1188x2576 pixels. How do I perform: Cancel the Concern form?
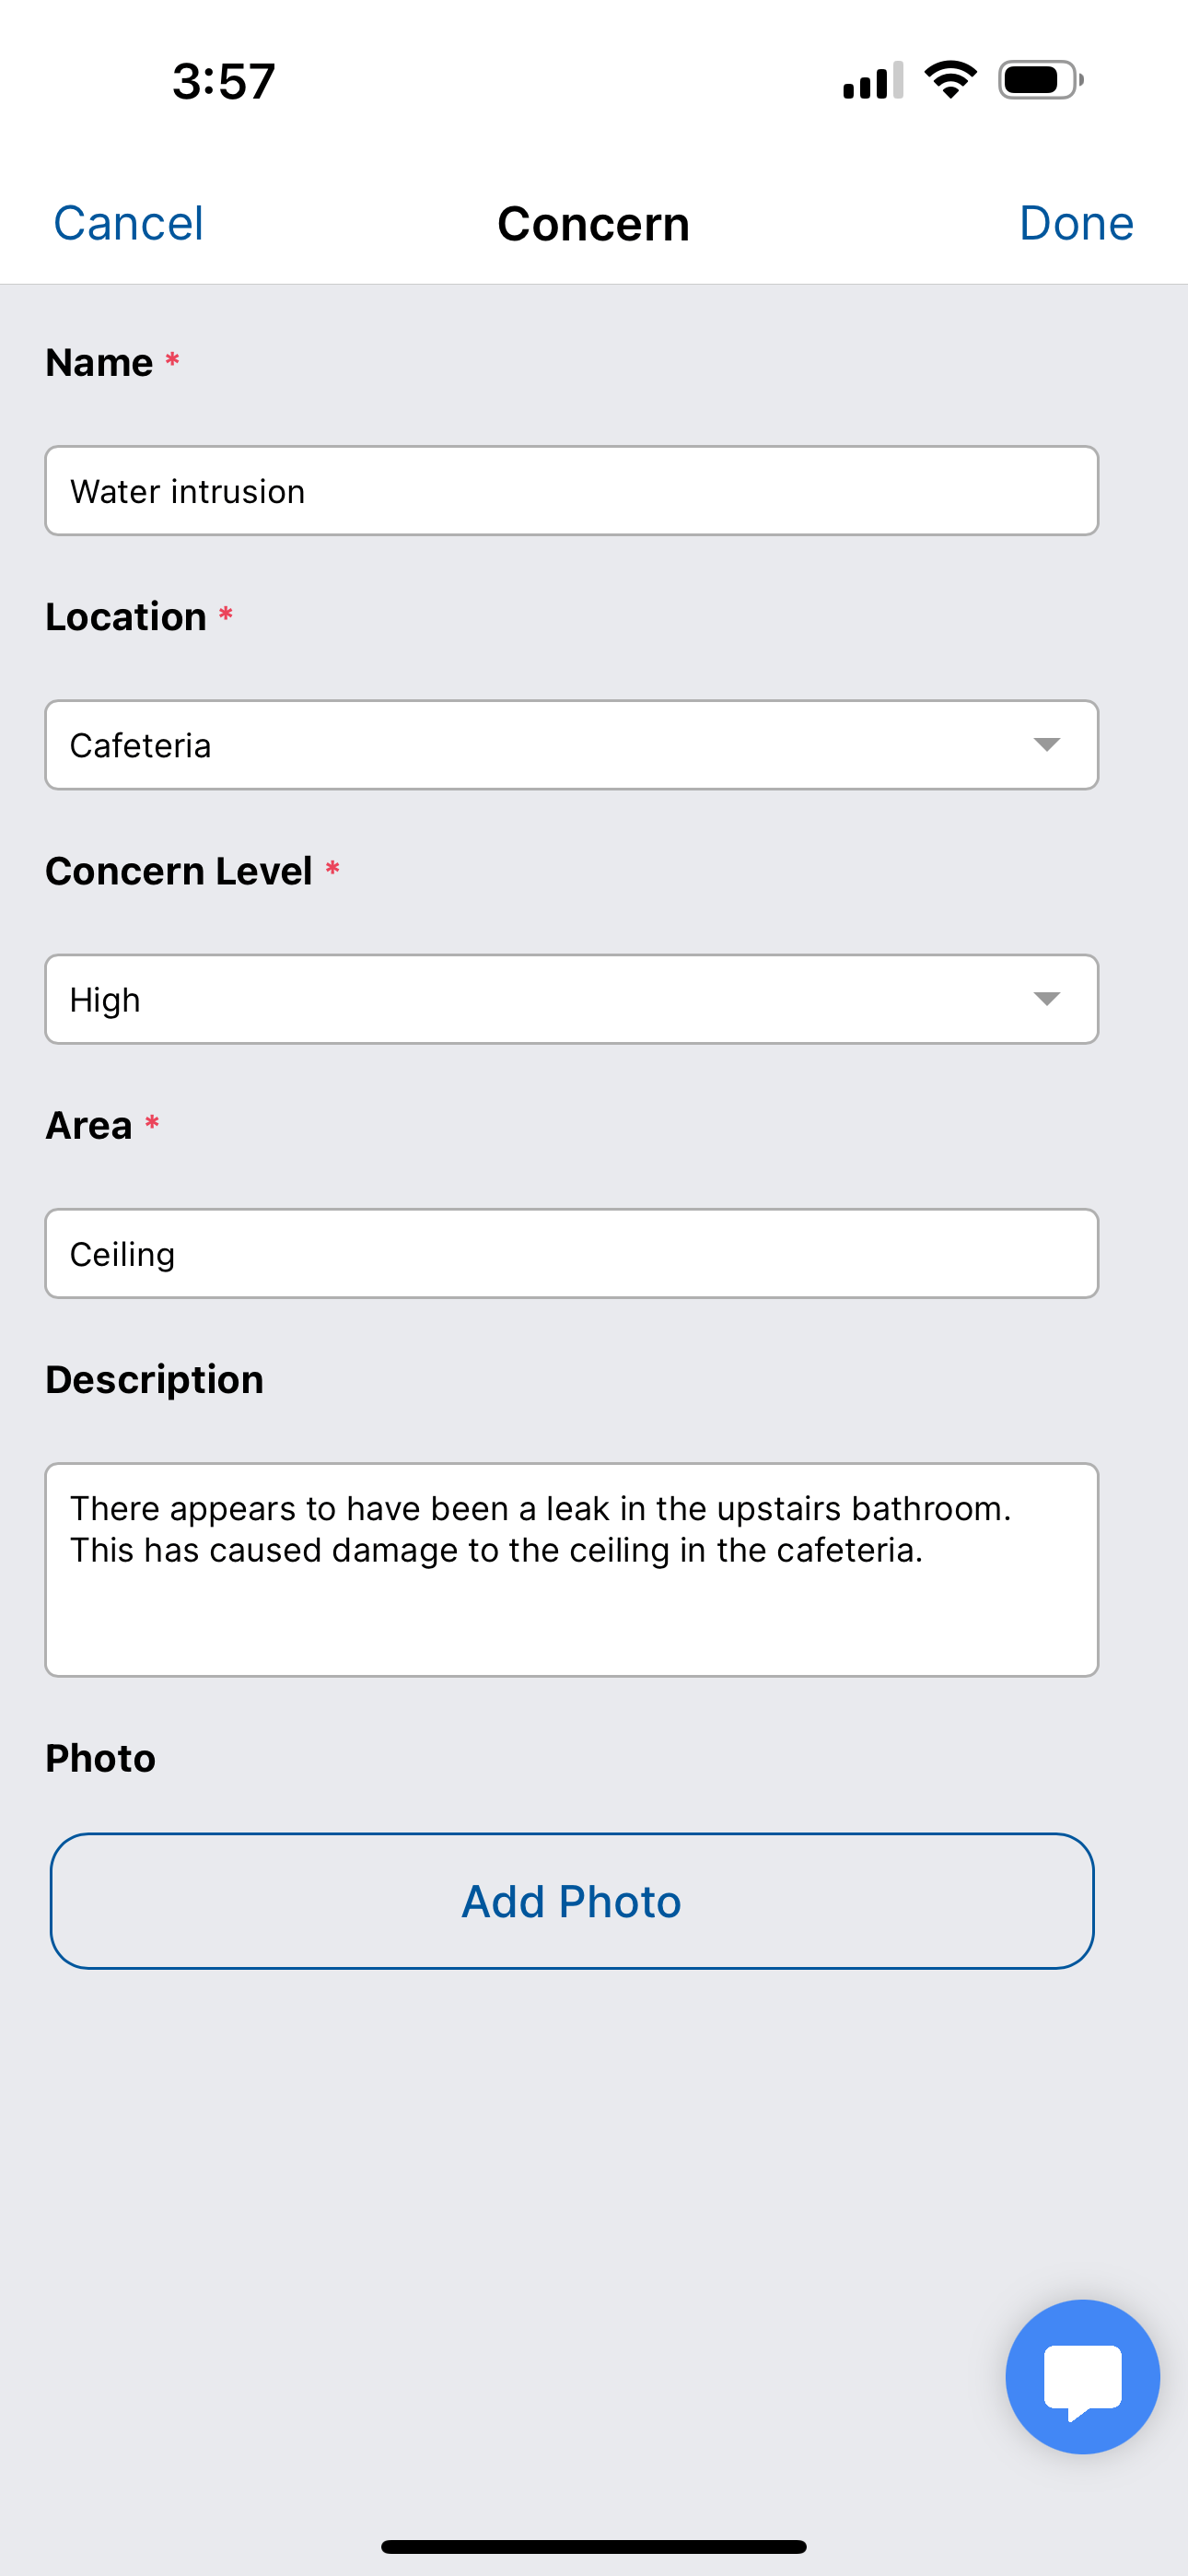[x=128, y=223]
